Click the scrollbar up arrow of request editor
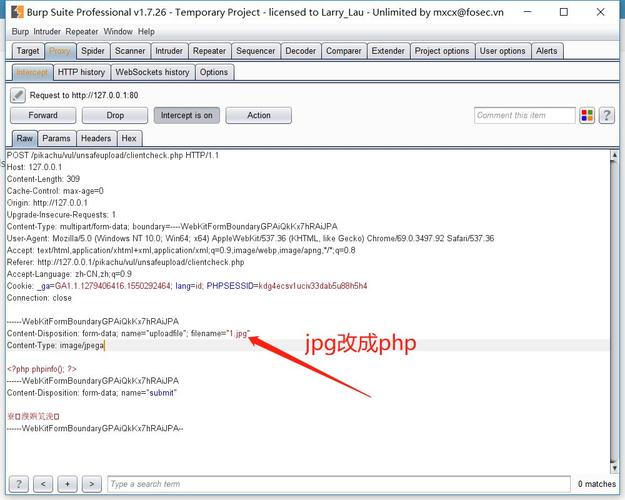Image resolution: width=625 pixels, height=500 pixels. pyautogui.click(x=614, y=155)
